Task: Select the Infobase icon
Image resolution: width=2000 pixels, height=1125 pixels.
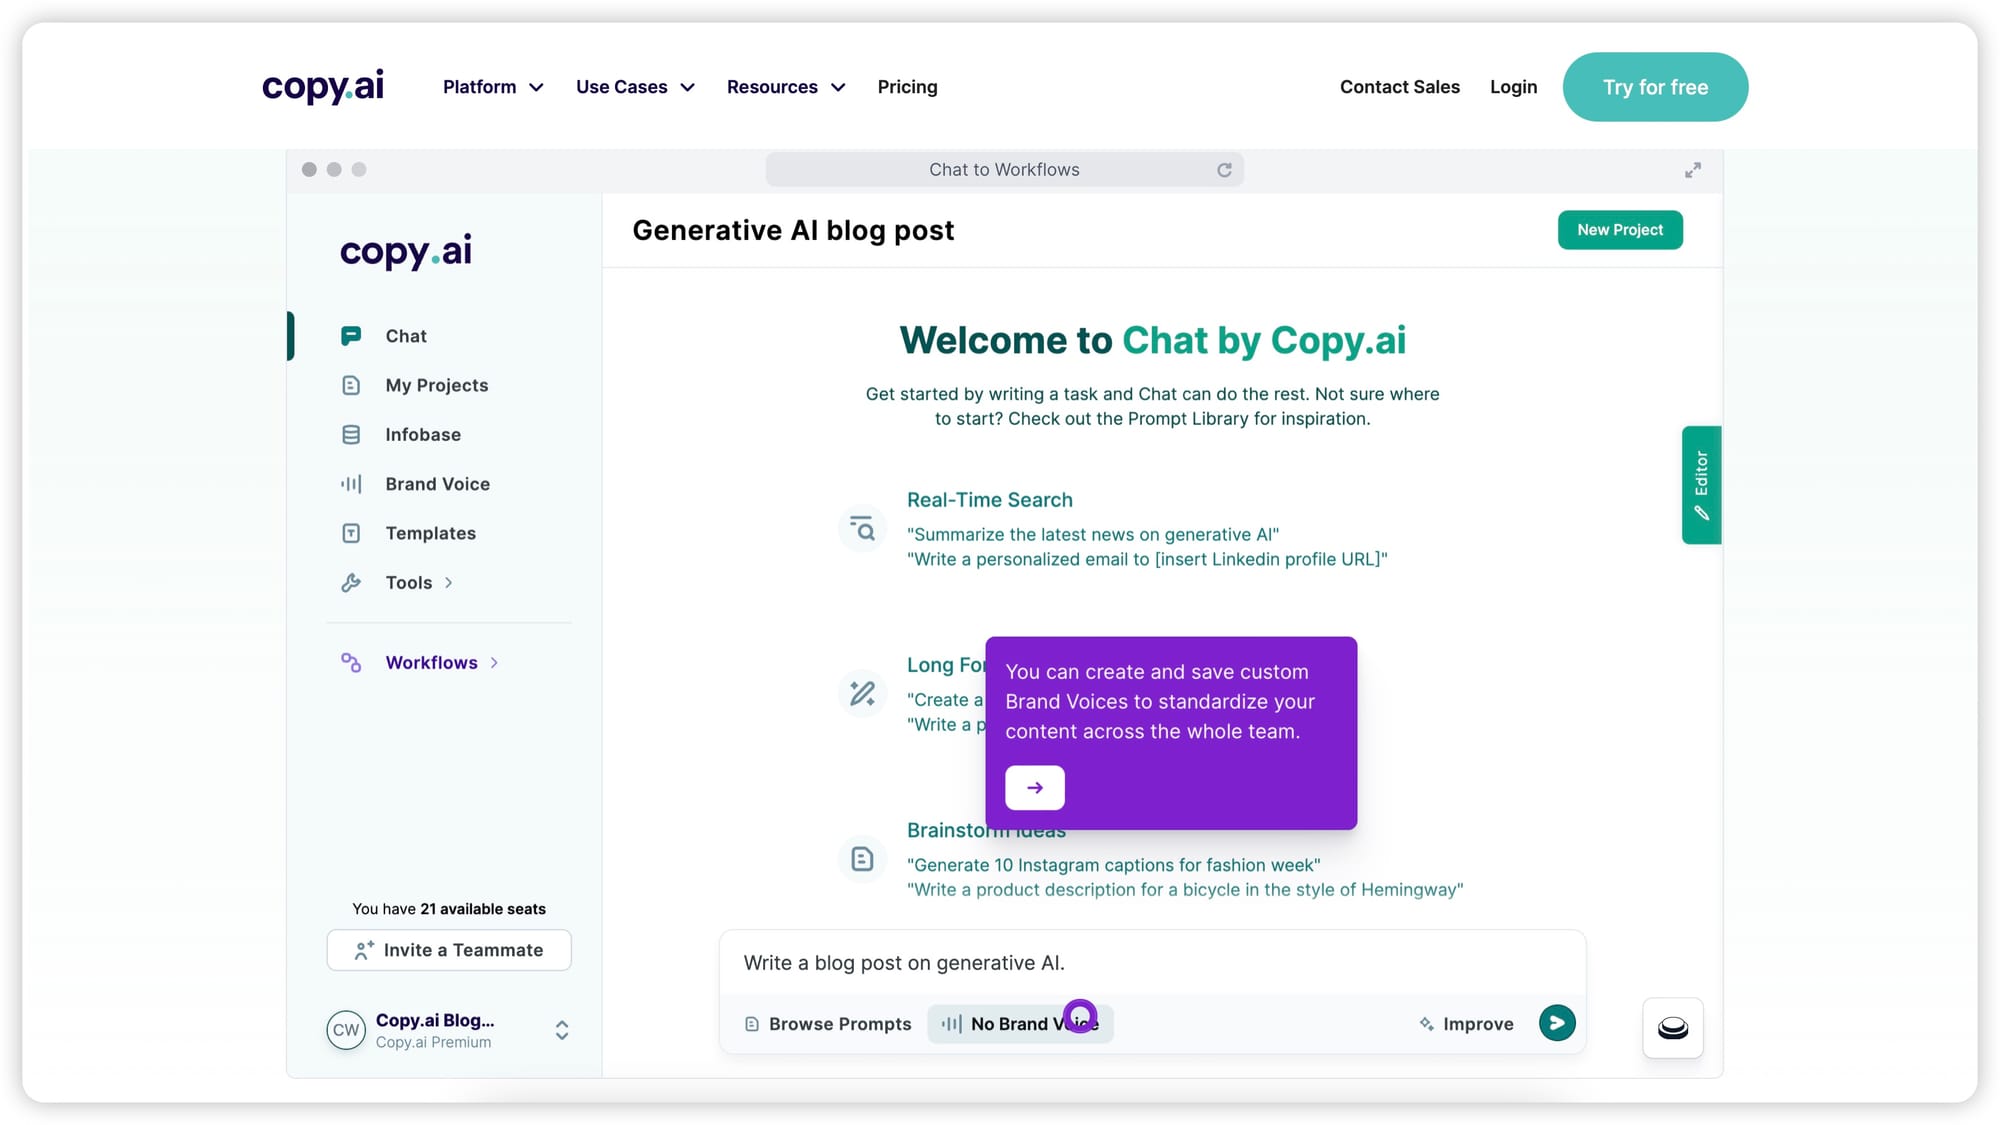Action: click(350, 434)
